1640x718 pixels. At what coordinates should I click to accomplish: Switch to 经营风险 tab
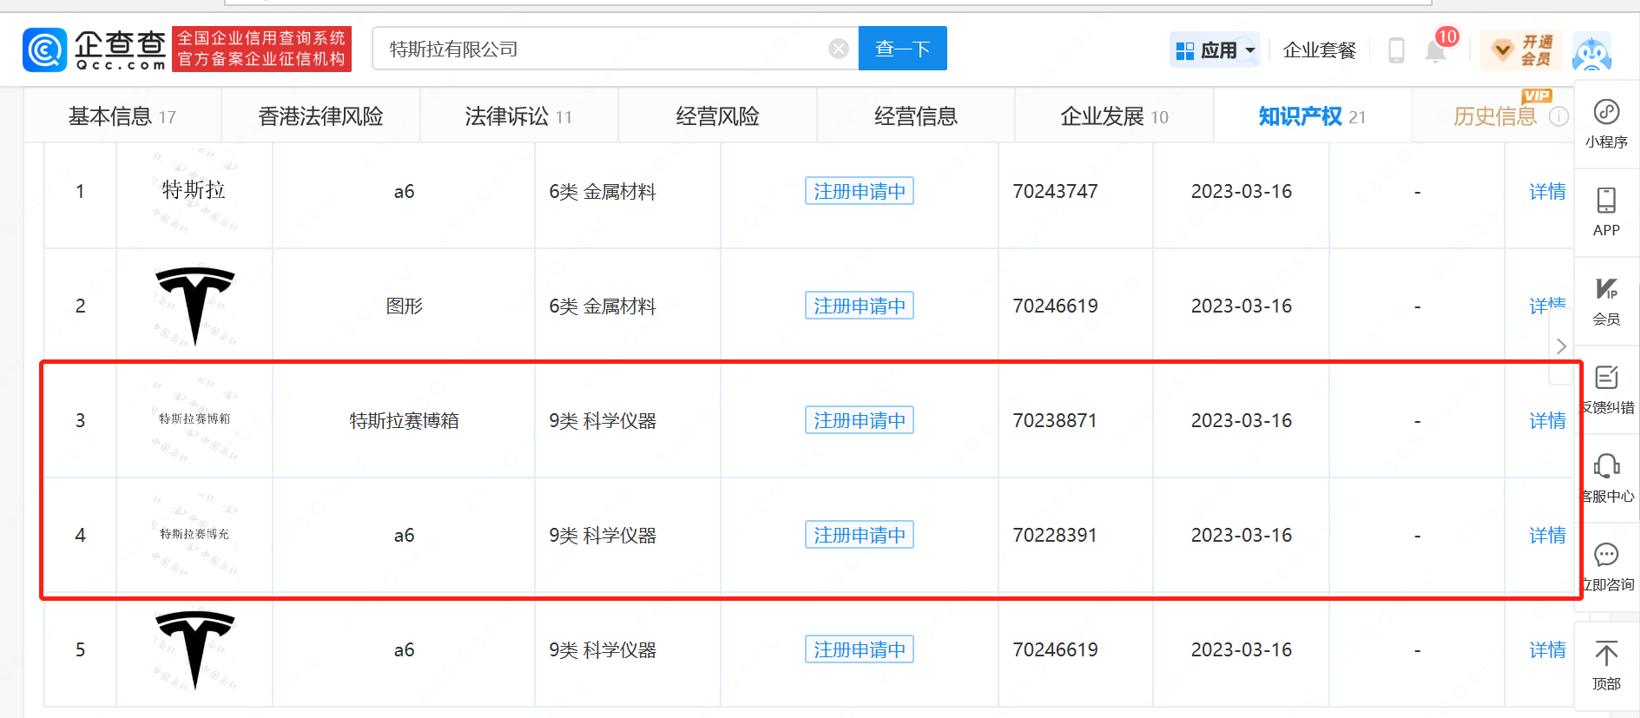pos(717,117)
